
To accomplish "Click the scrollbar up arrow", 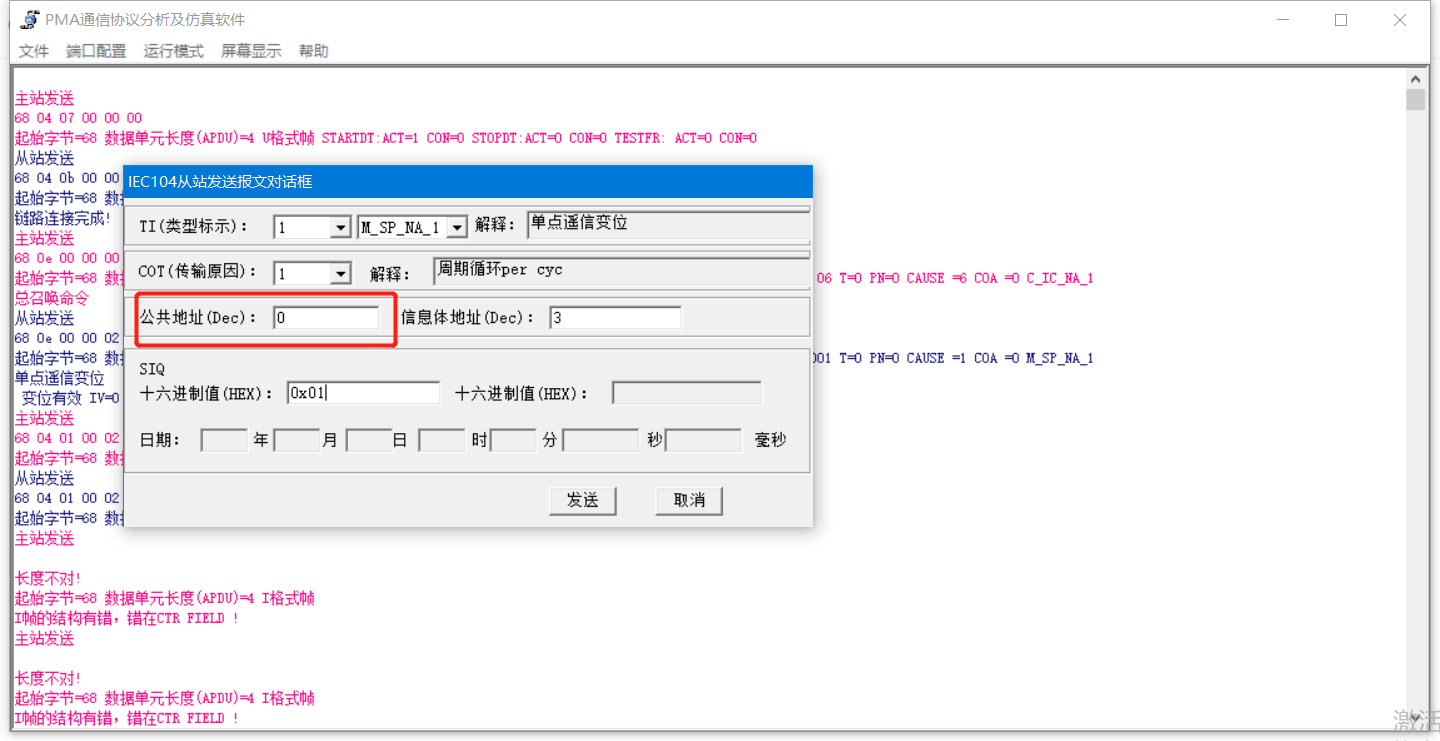I will coord(1415,79).
